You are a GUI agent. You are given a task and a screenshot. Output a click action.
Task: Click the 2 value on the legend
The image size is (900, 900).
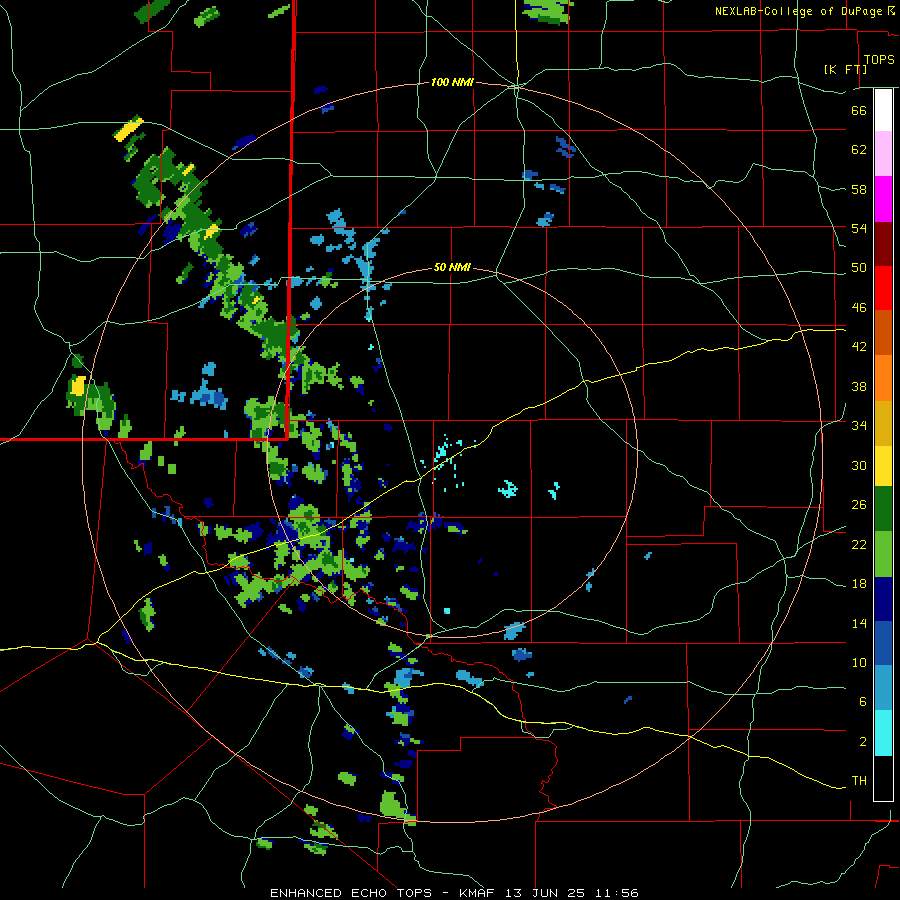click(x=863, y=742)
